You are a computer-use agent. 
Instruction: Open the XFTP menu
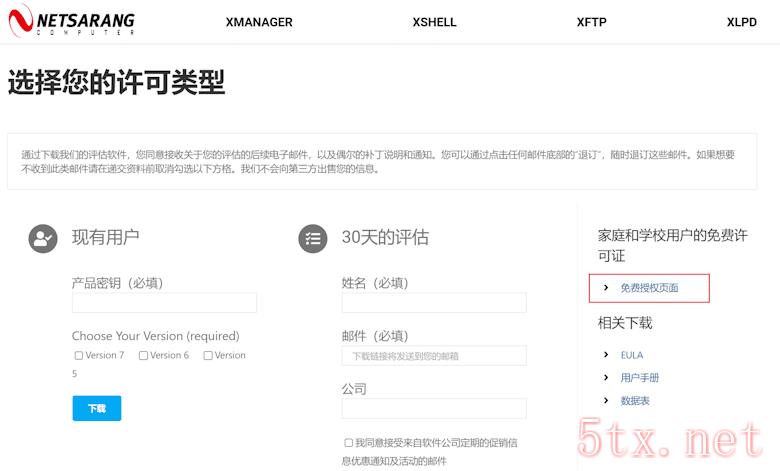click(591, 22)
